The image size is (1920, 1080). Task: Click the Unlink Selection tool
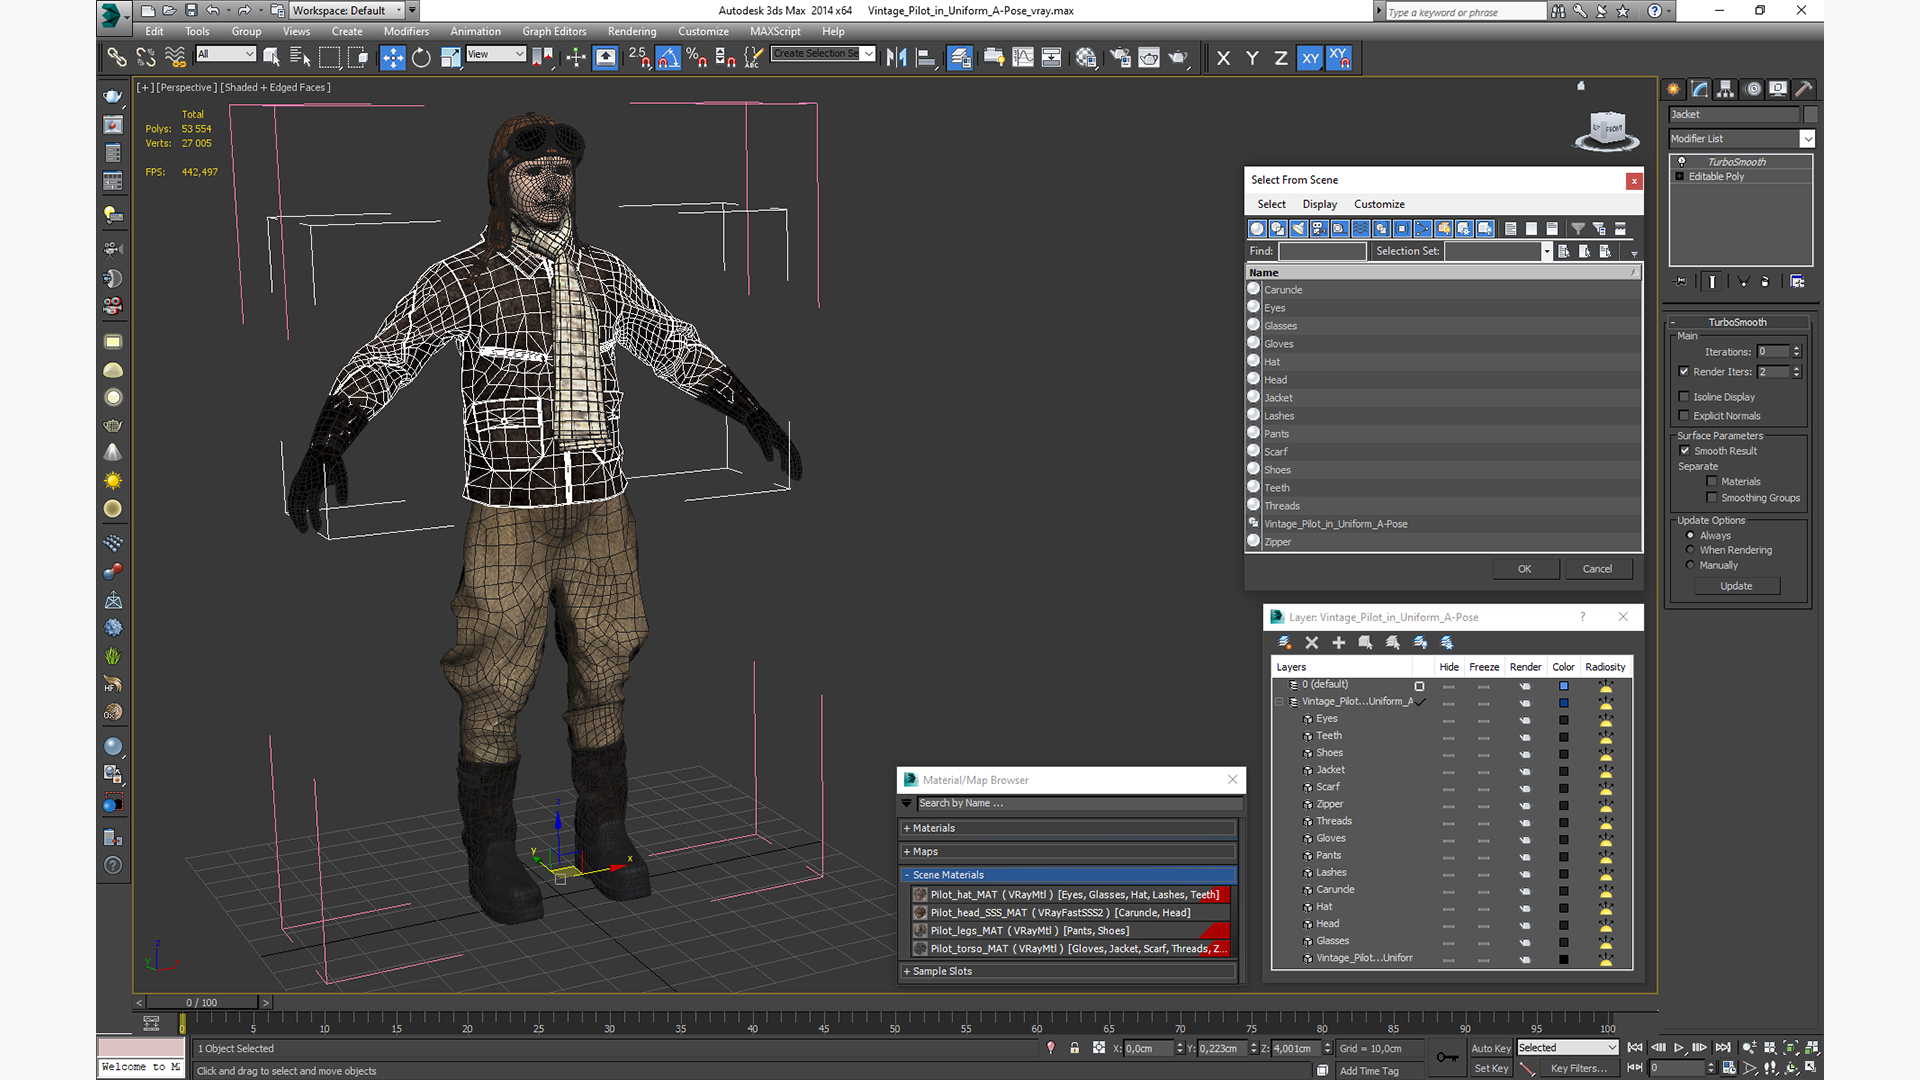[x=146, y=58]
